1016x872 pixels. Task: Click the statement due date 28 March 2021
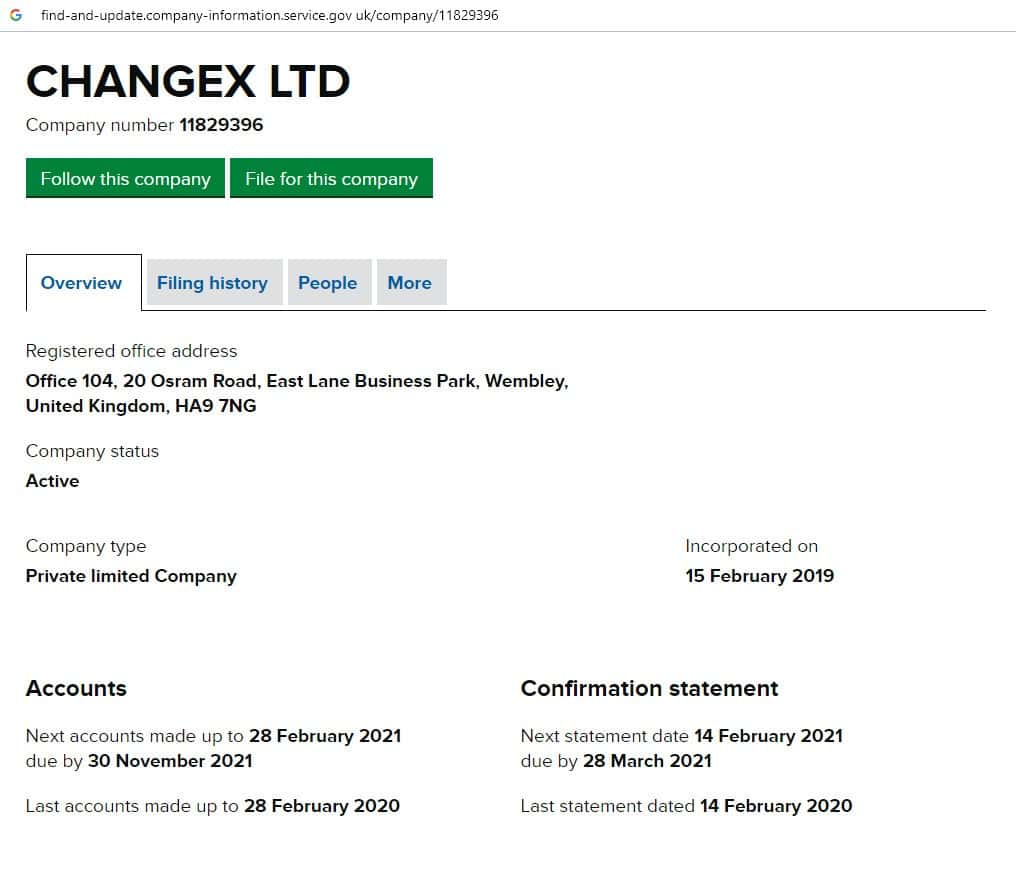[x=647, y=761]
